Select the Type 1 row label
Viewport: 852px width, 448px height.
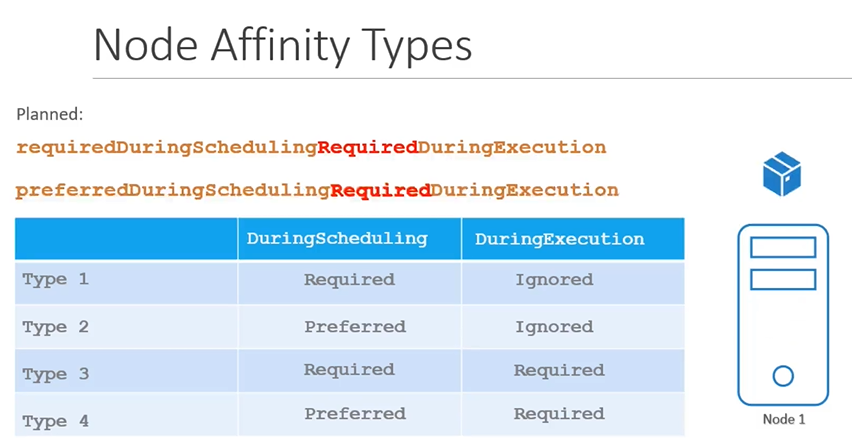pyautogui.click(x=56, y=280)
